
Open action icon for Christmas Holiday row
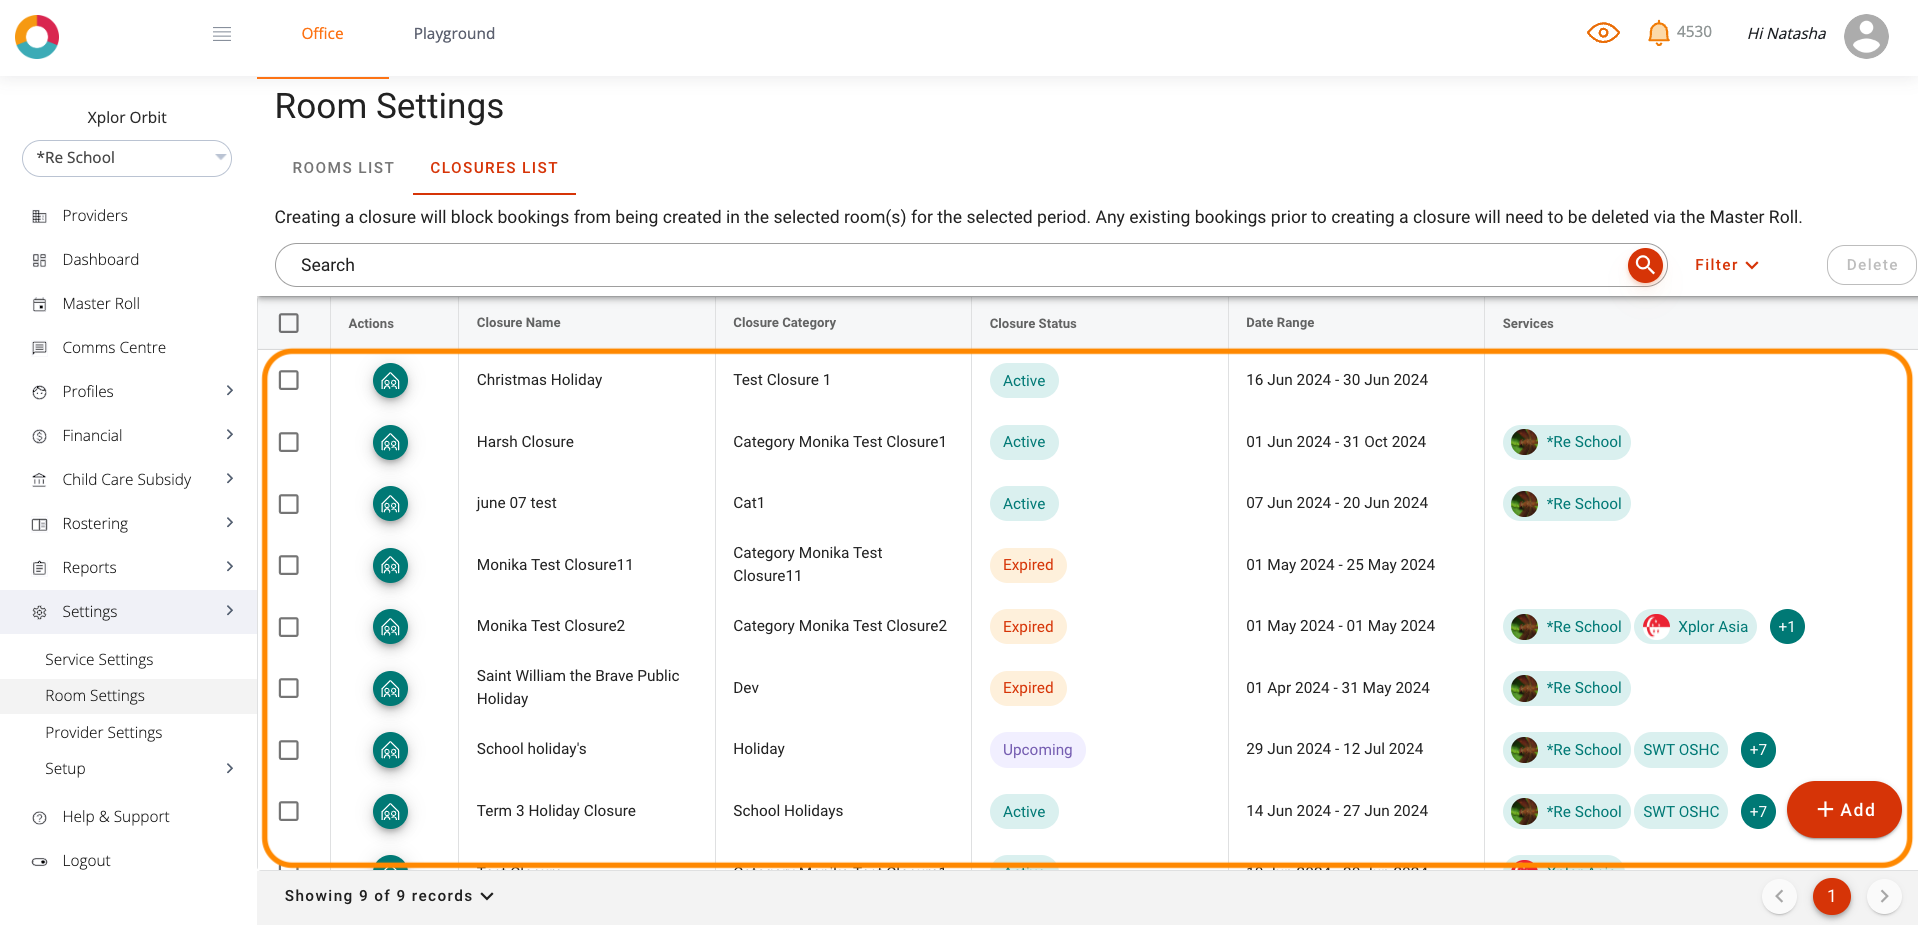tap(390, 381)
